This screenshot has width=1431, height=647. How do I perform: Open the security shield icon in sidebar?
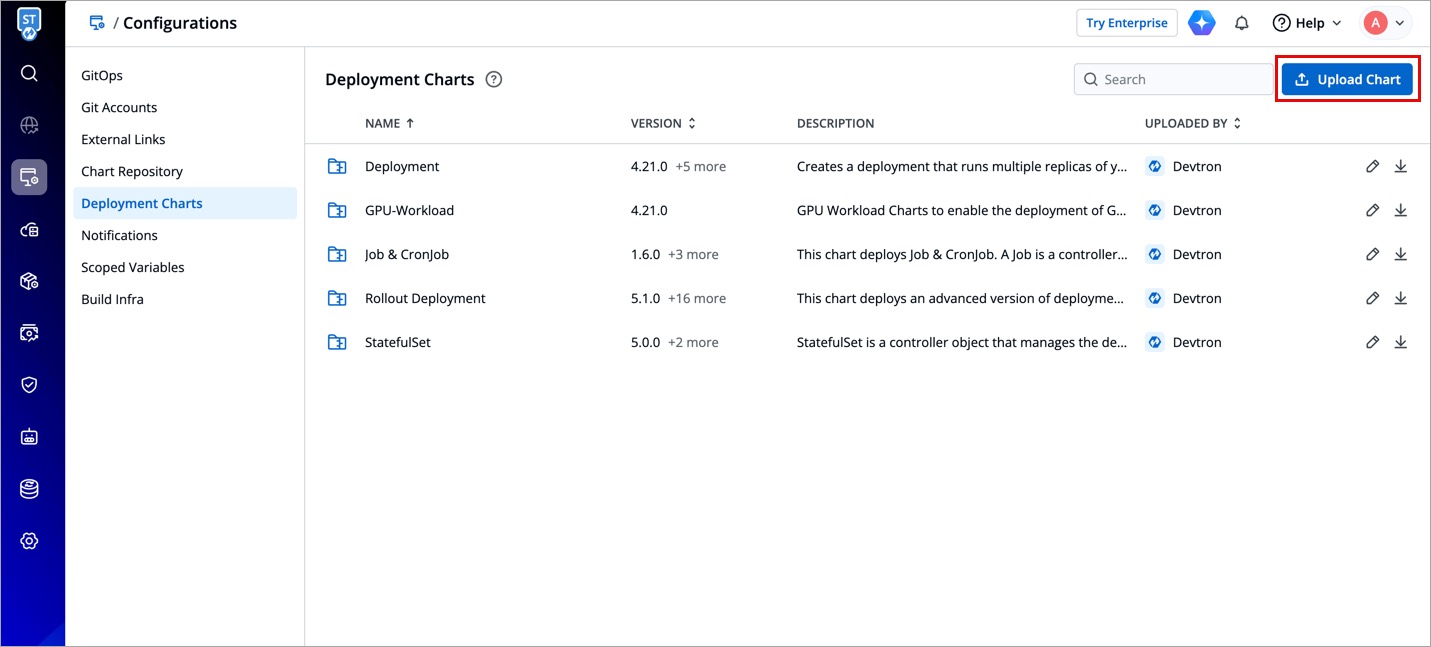tap(29, 385)
